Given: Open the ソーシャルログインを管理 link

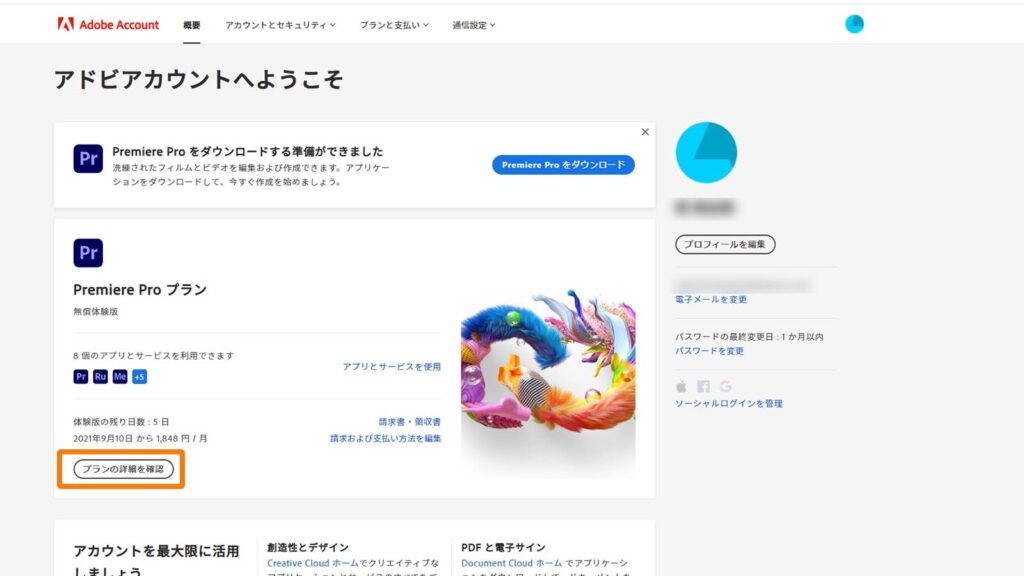Looking at the screenshot, I should click(729, 404).
